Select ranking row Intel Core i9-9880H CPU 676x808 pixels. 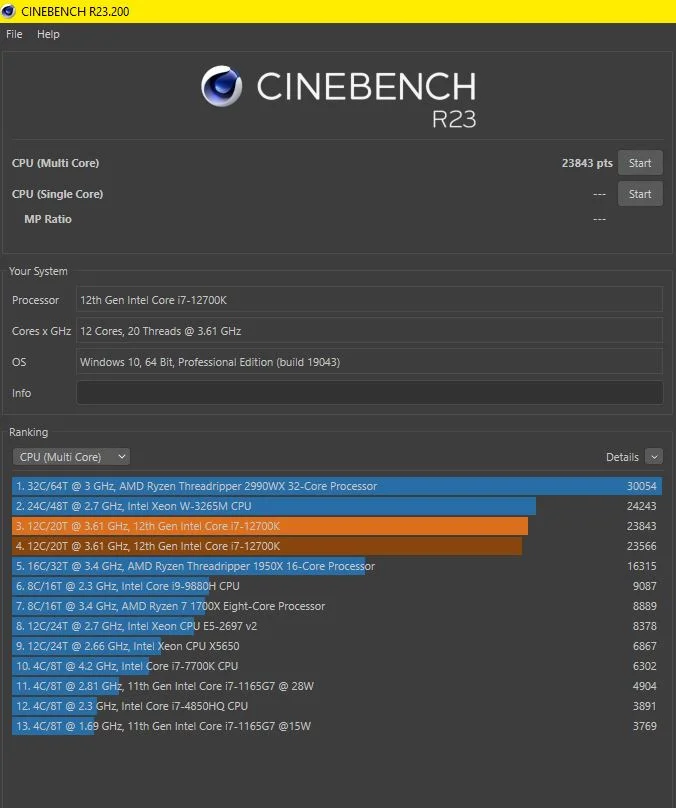pos(337,586)
